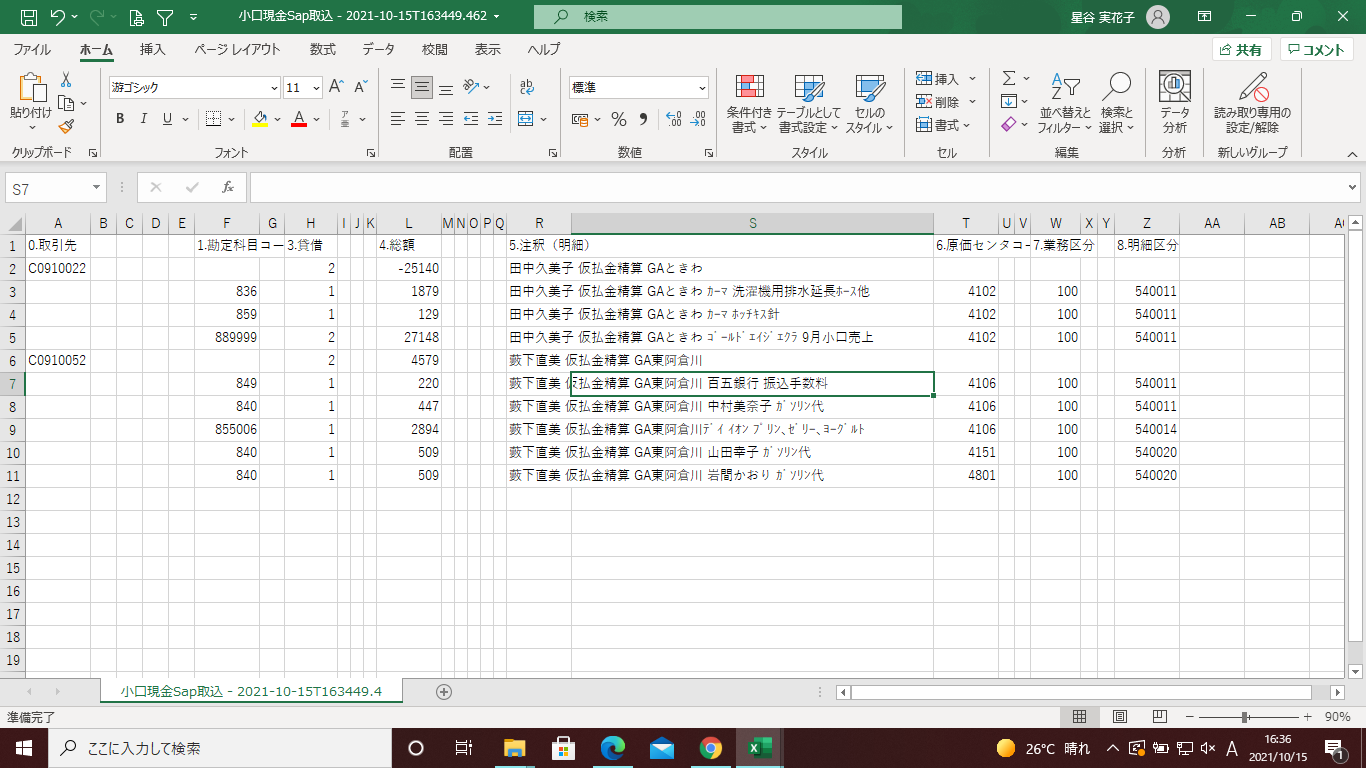Screen dimensions: 1366x768
Task: Click the percent style icon
Action: point(619,120)
